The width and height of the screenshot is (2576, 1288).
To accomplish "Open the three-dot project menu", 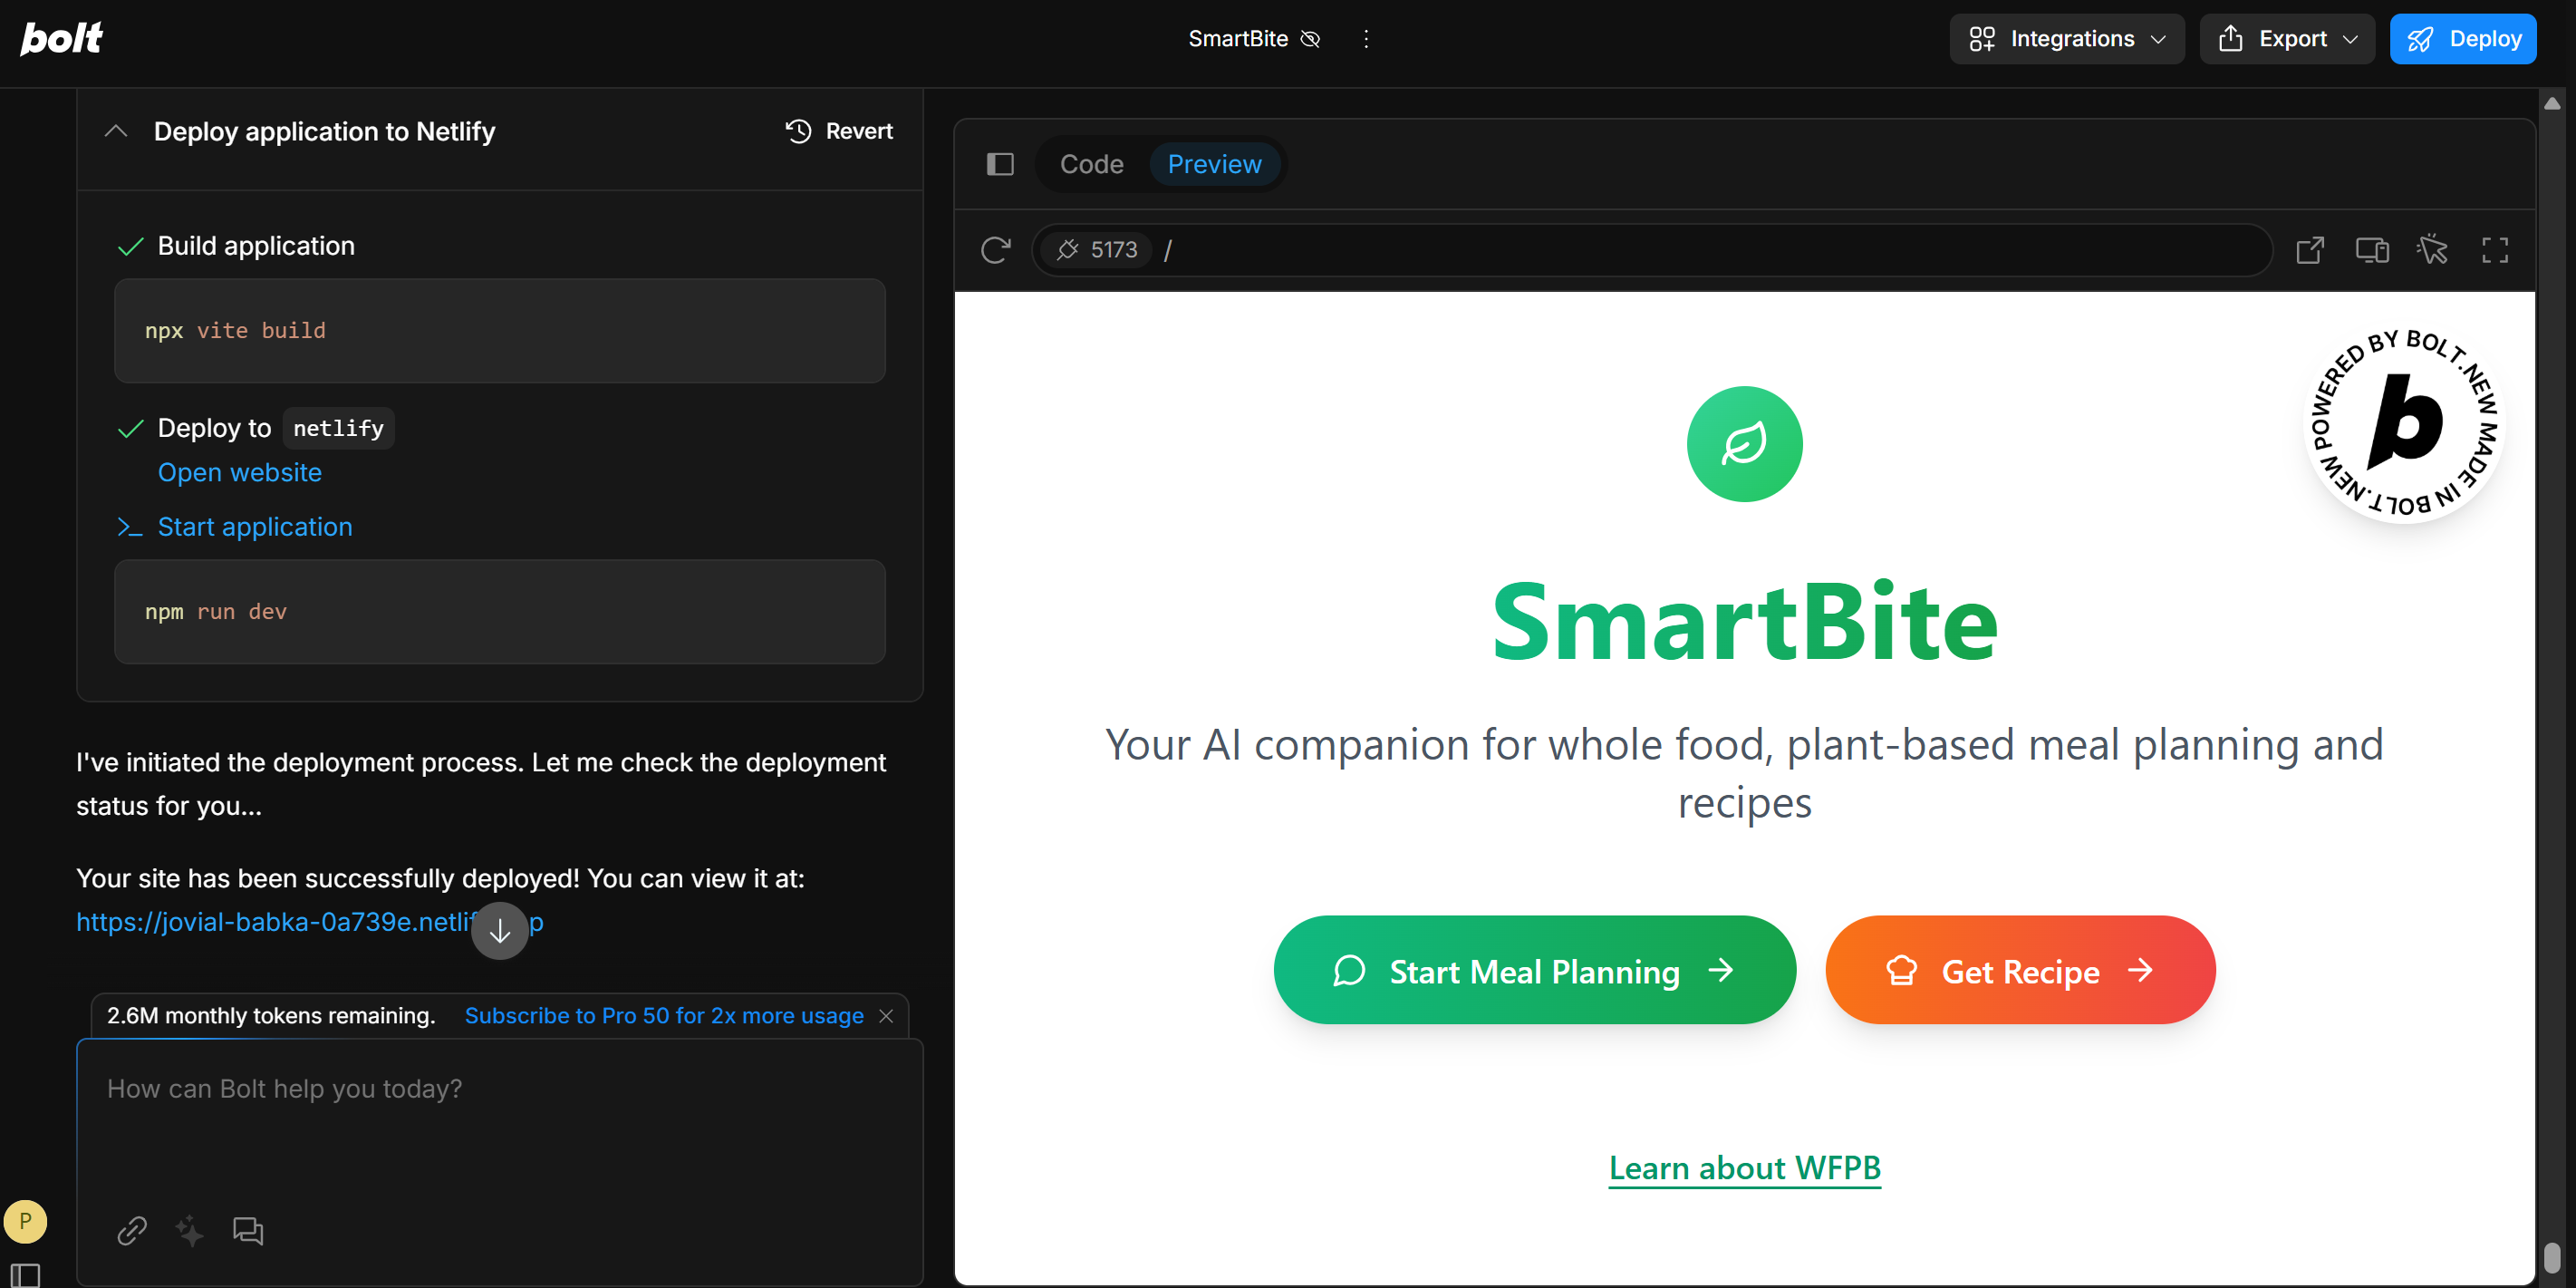I will tap(1366, 39).
